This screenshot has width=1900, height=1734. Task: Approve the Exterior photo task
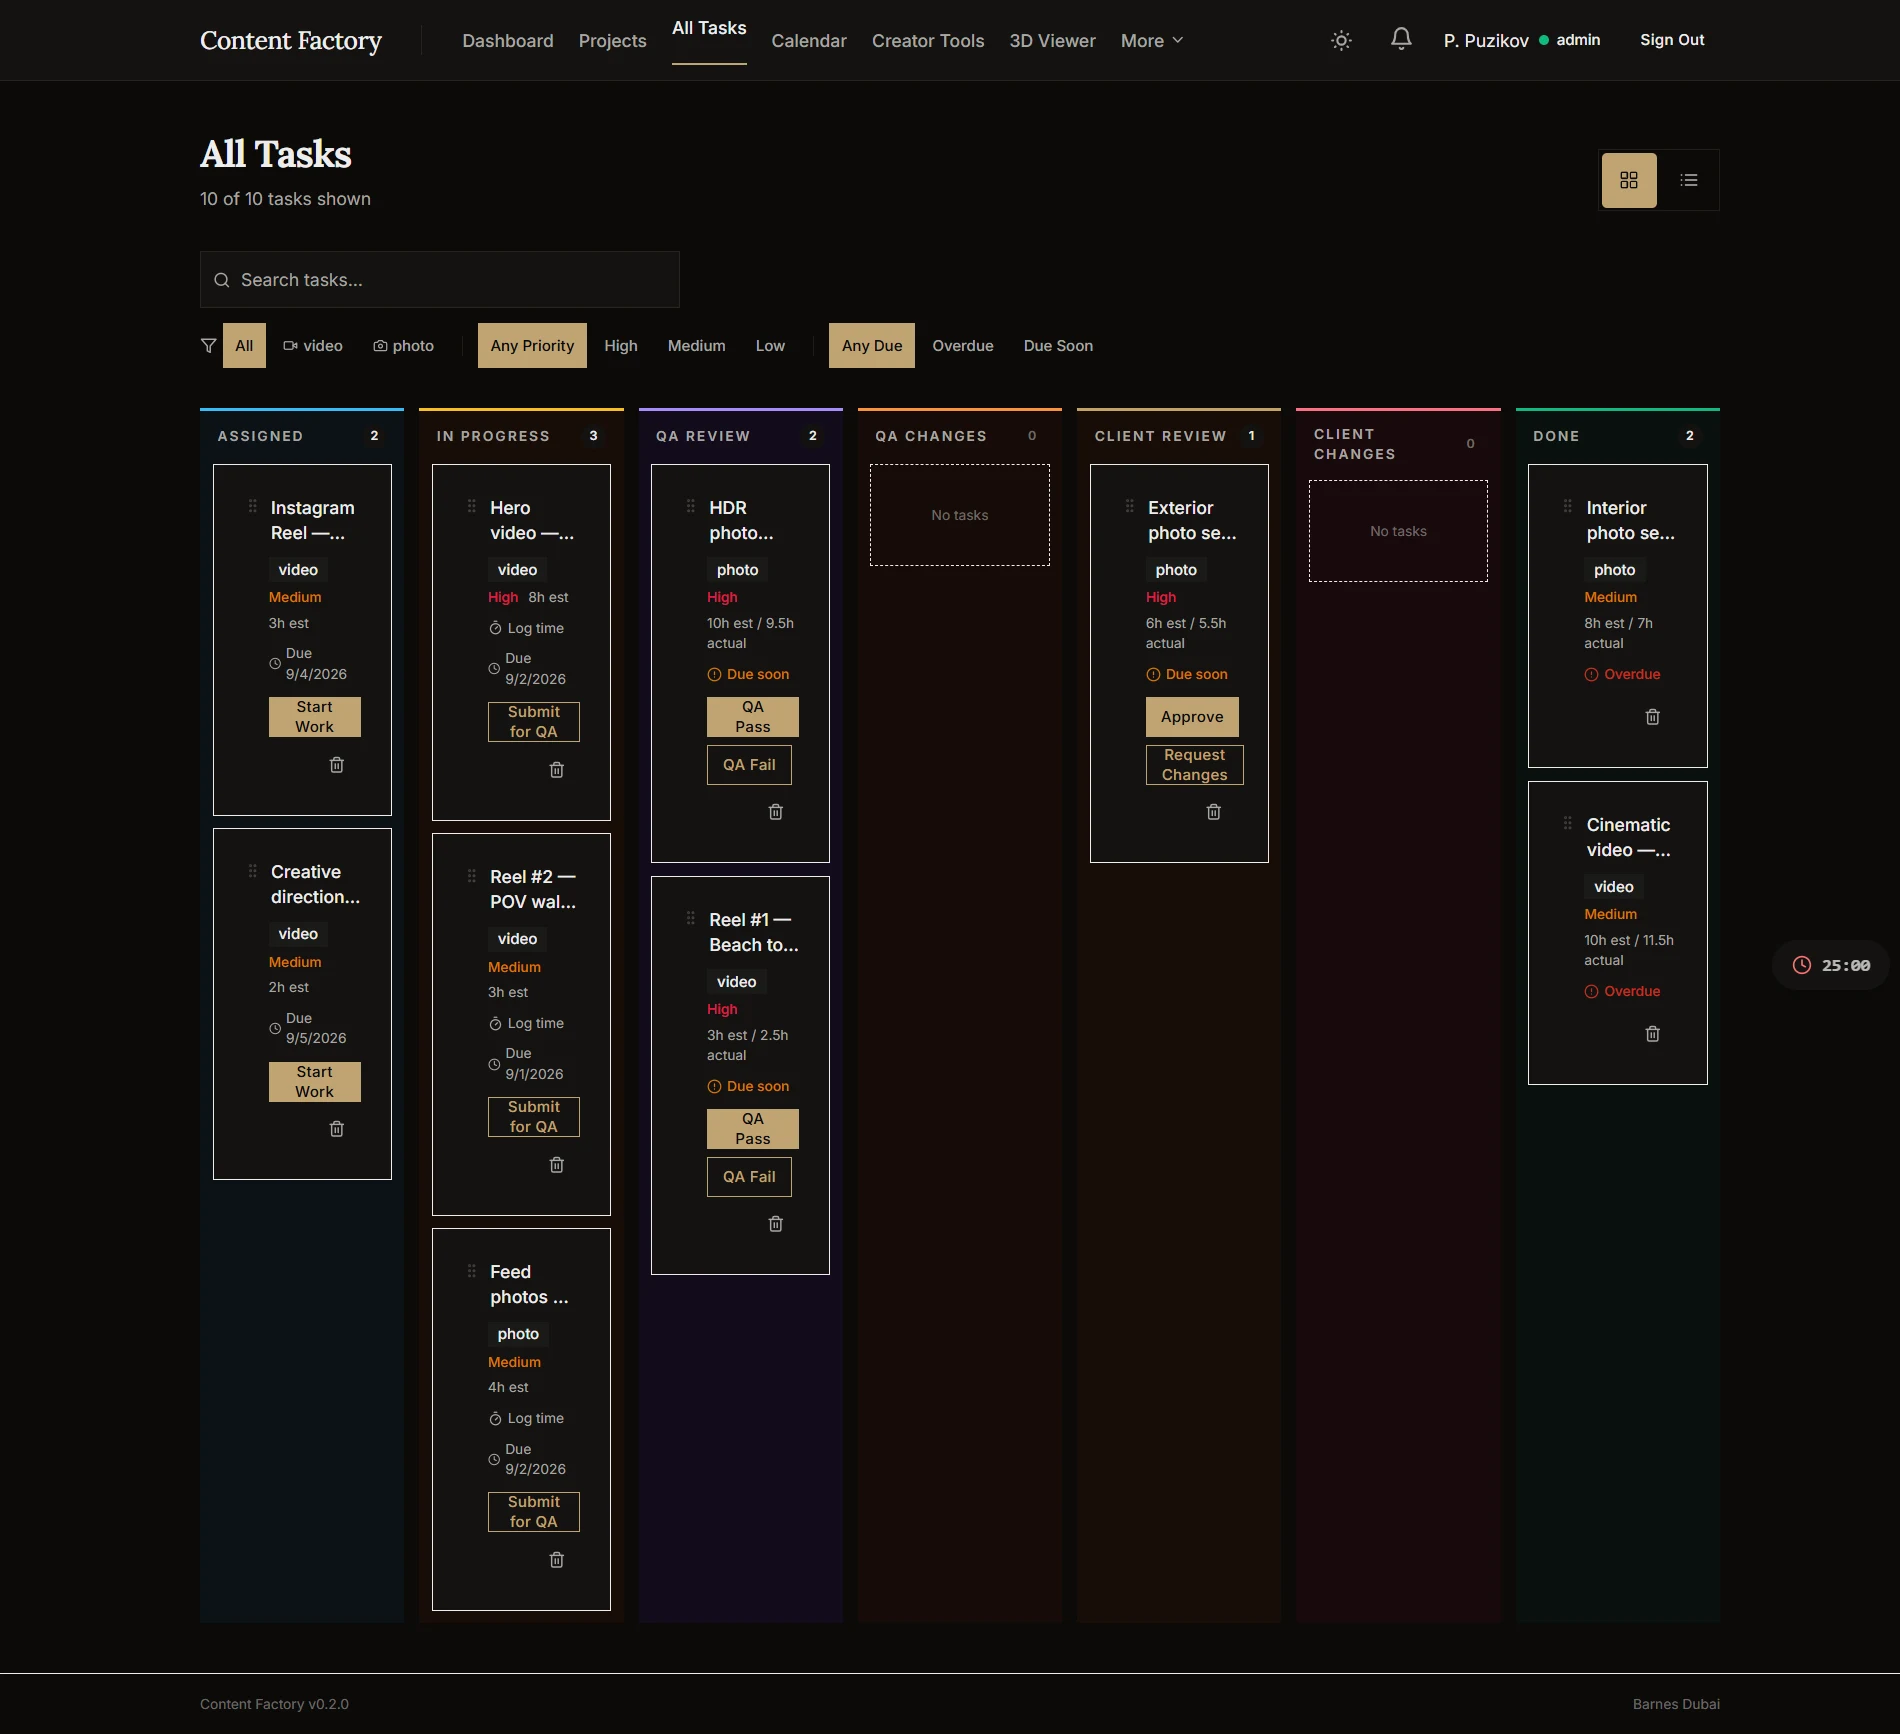click(x=1192, y=717)
